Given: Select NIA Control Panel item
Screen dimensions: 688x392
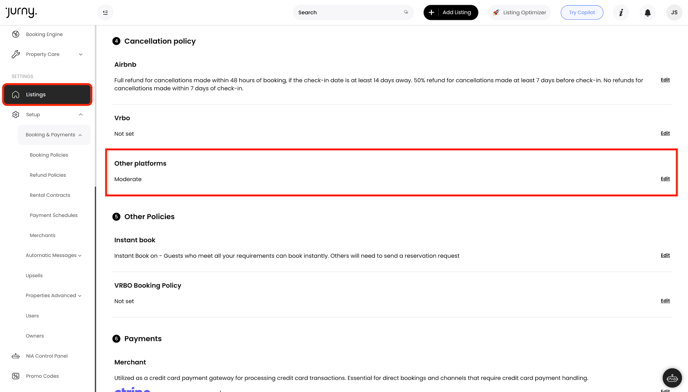Looking at the screenshot, I should pos(47,356).
